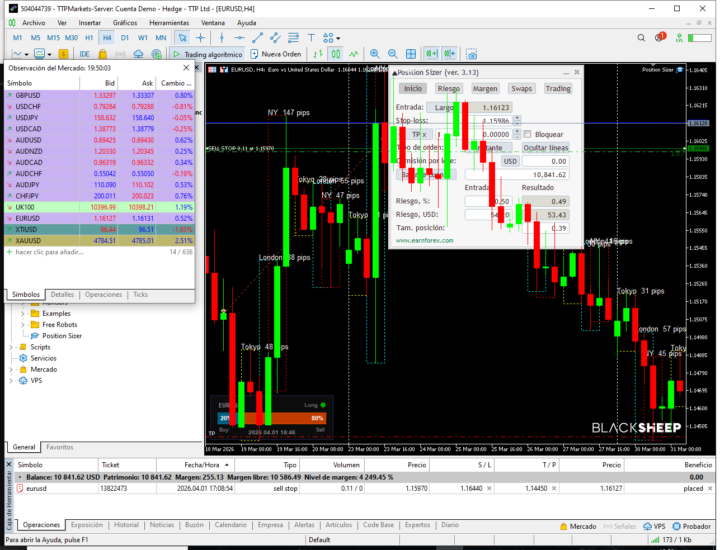Click the green stop-loss price level marker
The height and width of the screenshot is (550, 720).
pos(698,148)
